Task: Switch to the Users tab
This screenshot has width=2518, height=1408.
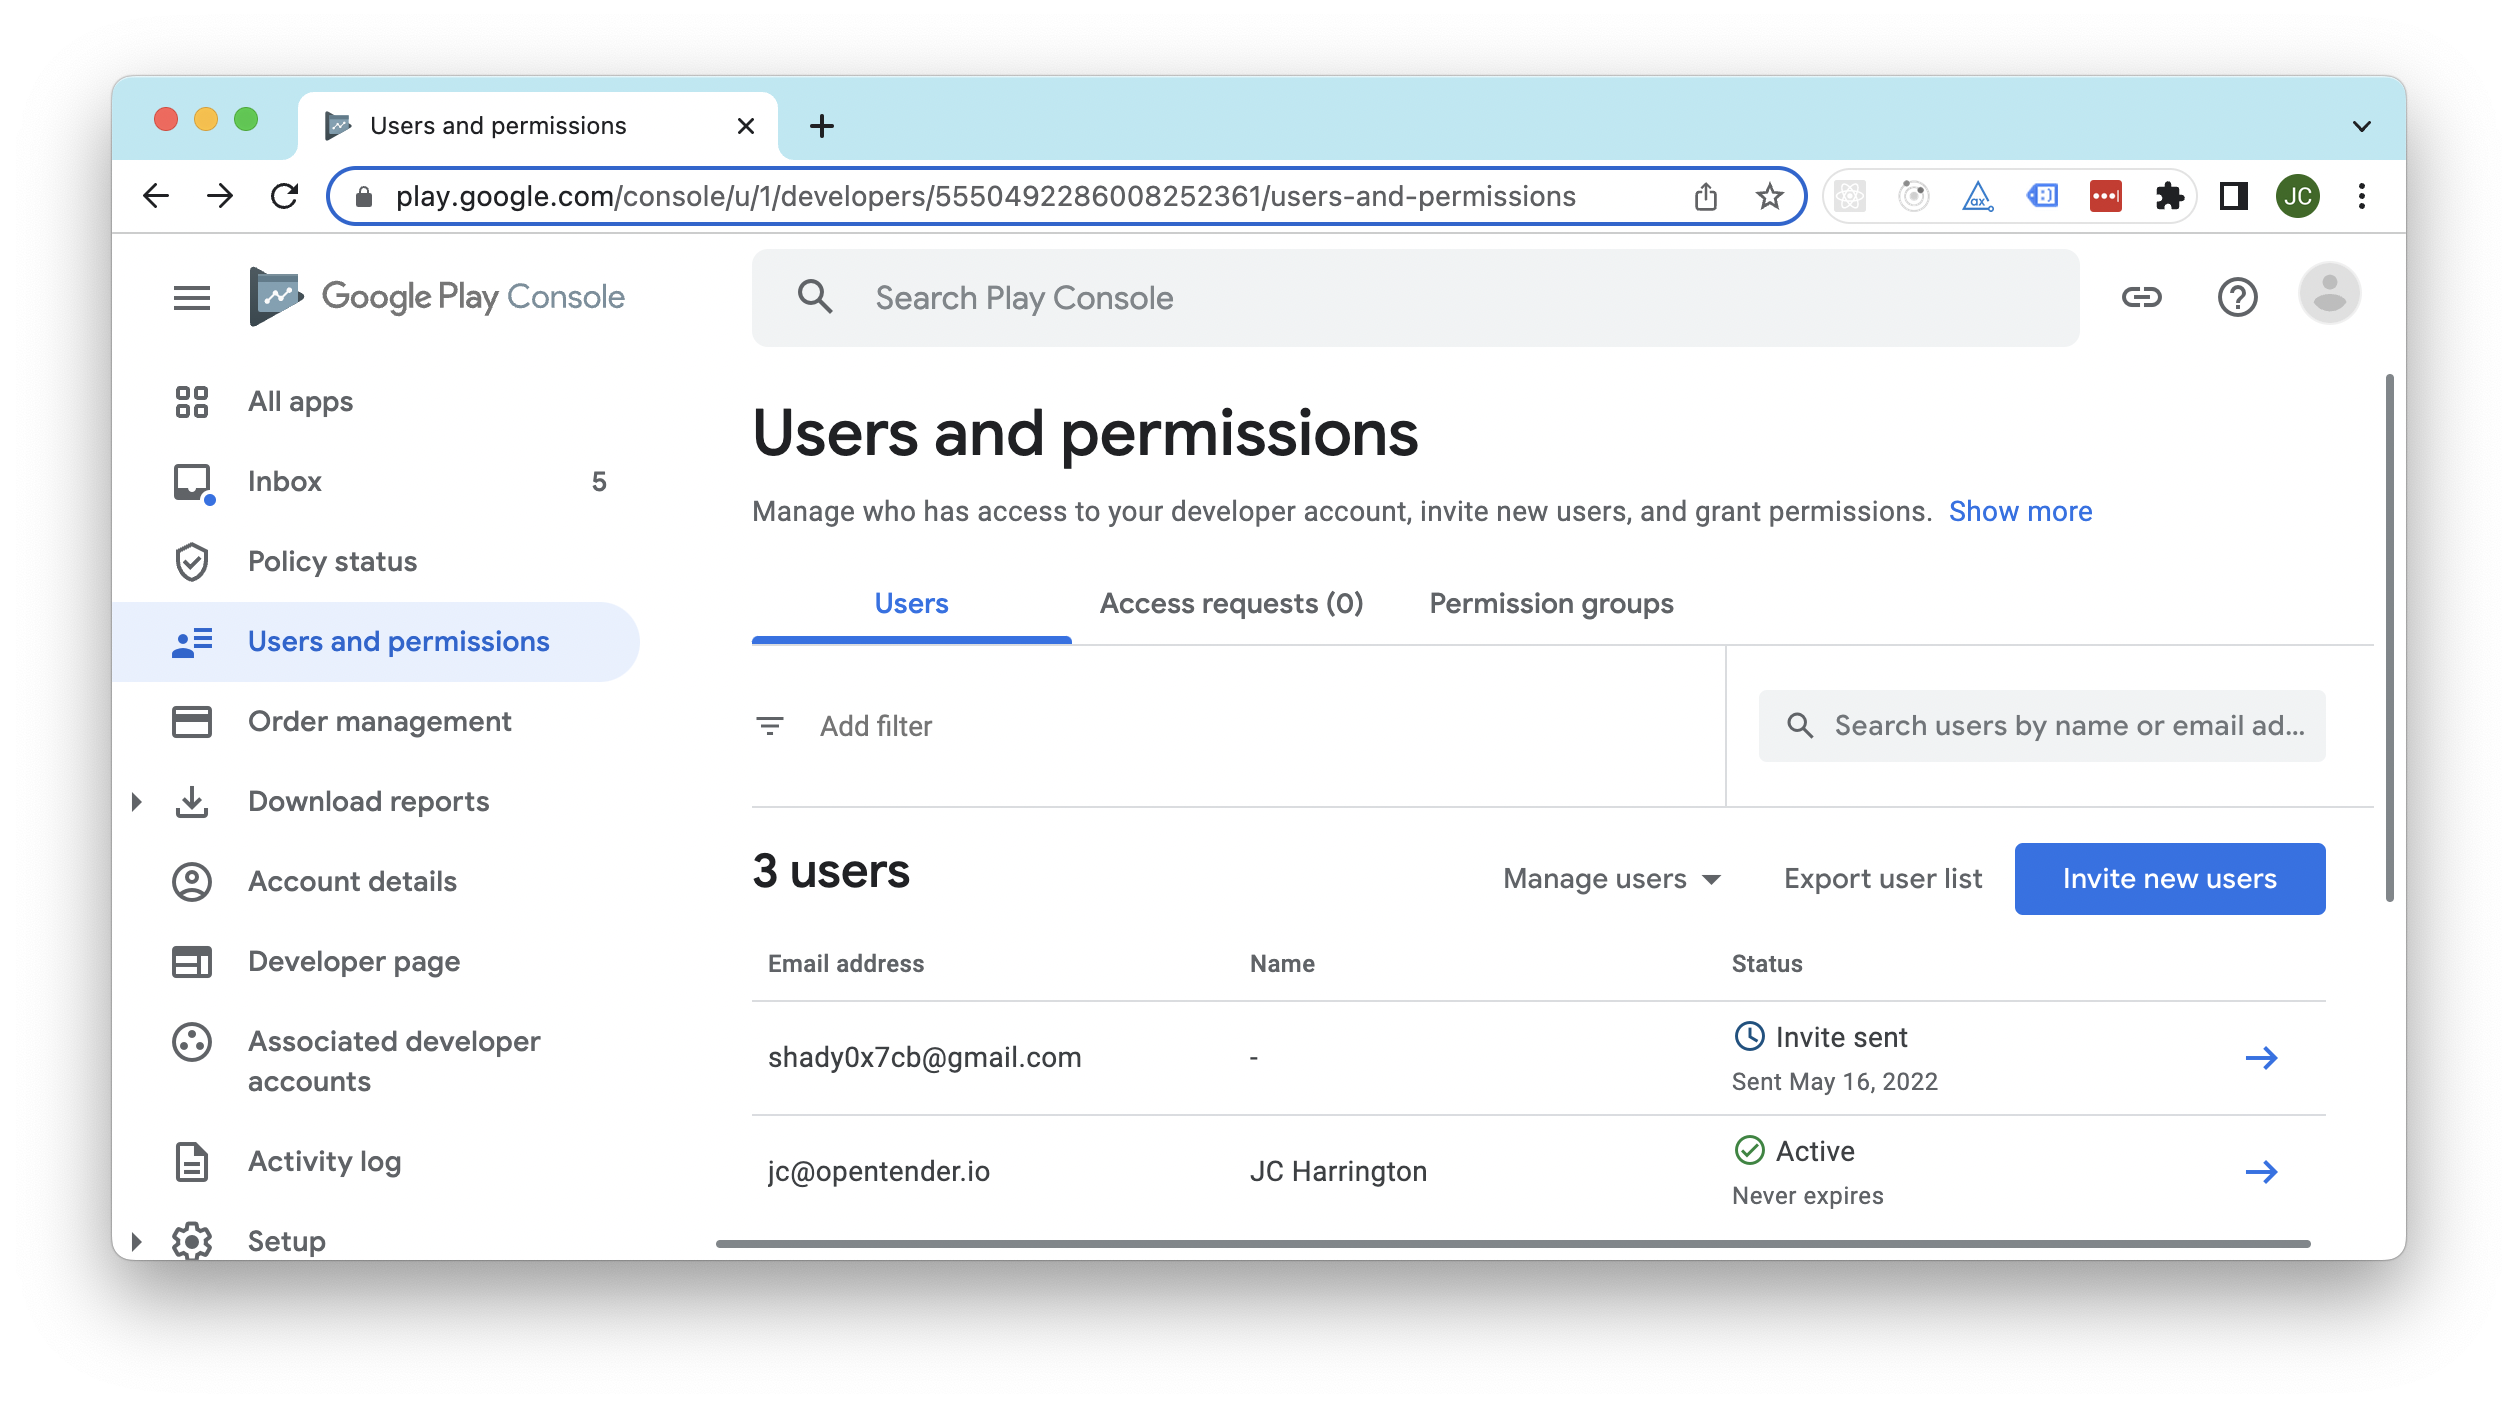Action: 911,603
